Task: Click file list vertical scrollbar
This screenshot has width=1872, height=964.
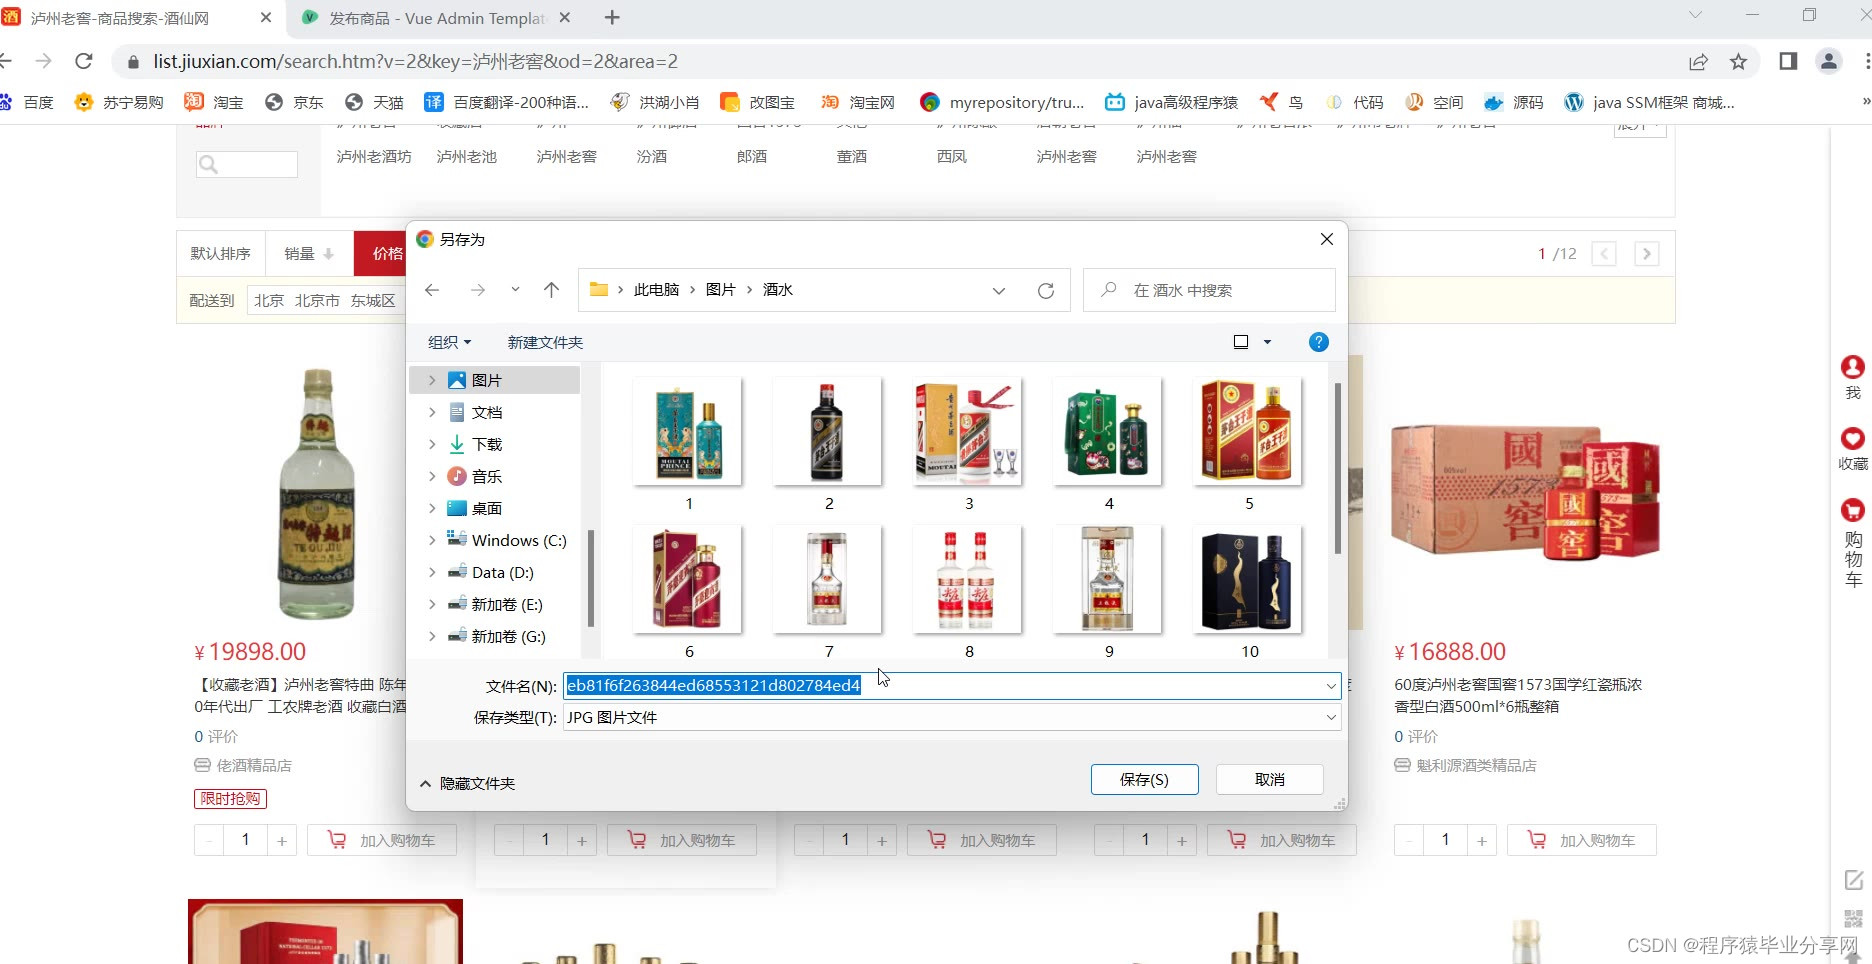Action: pyautogui.click(x=1337, y=467)
